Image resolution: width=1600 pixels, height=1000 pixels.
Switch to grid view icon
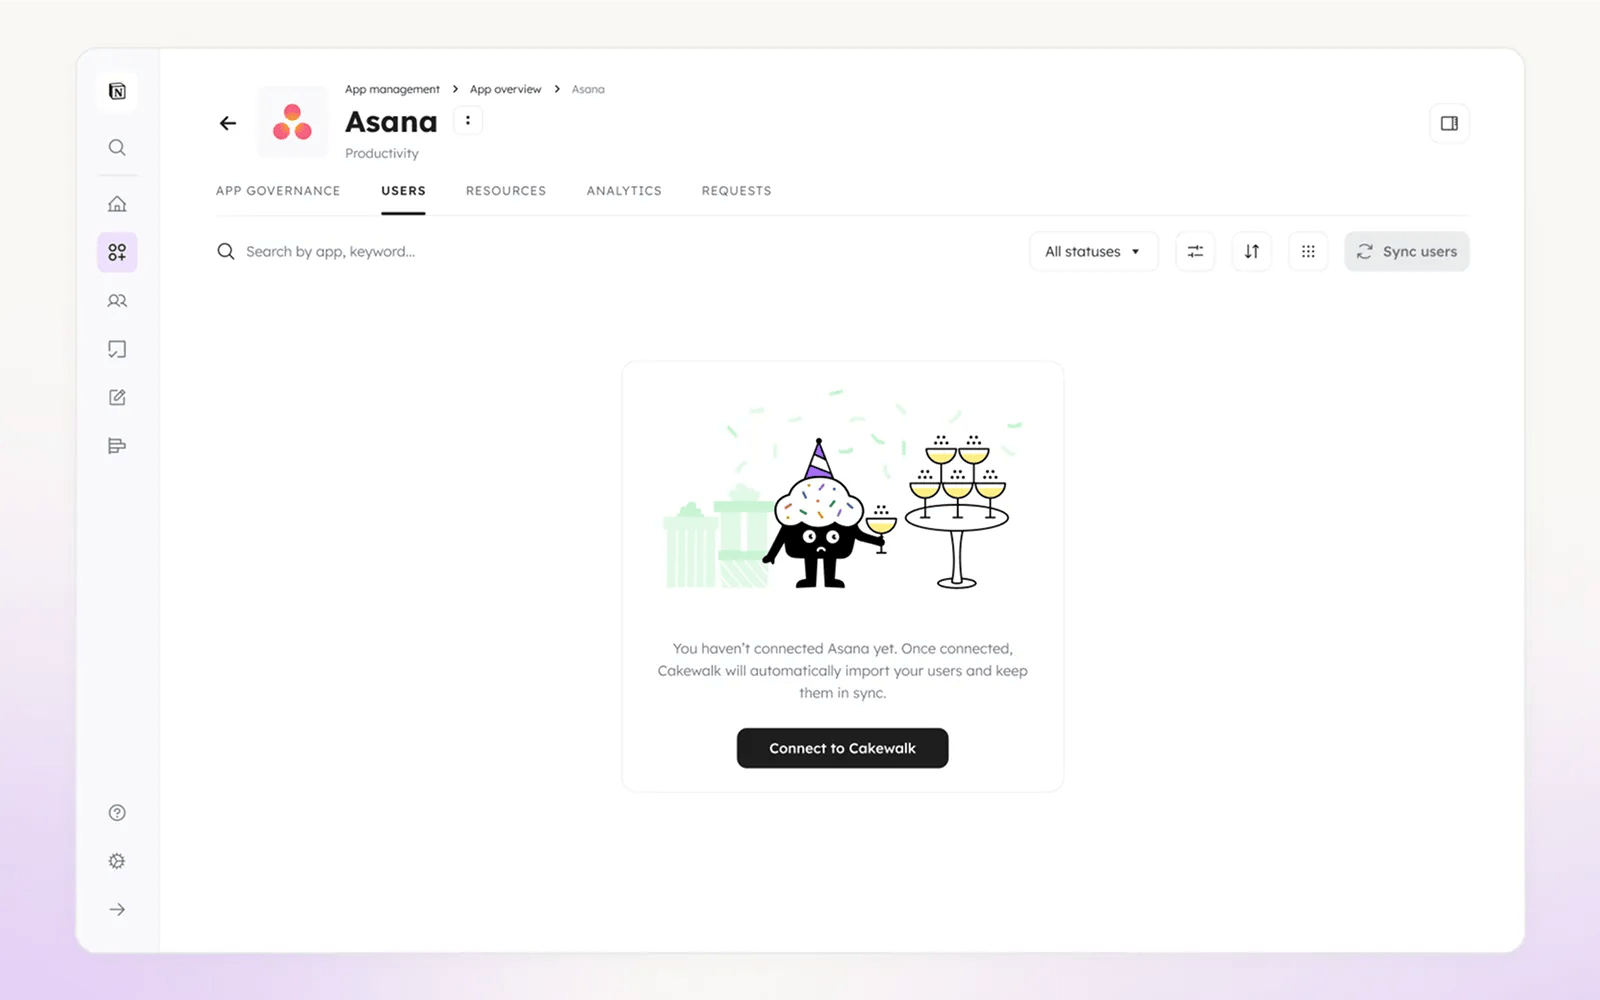point(1308,252)
